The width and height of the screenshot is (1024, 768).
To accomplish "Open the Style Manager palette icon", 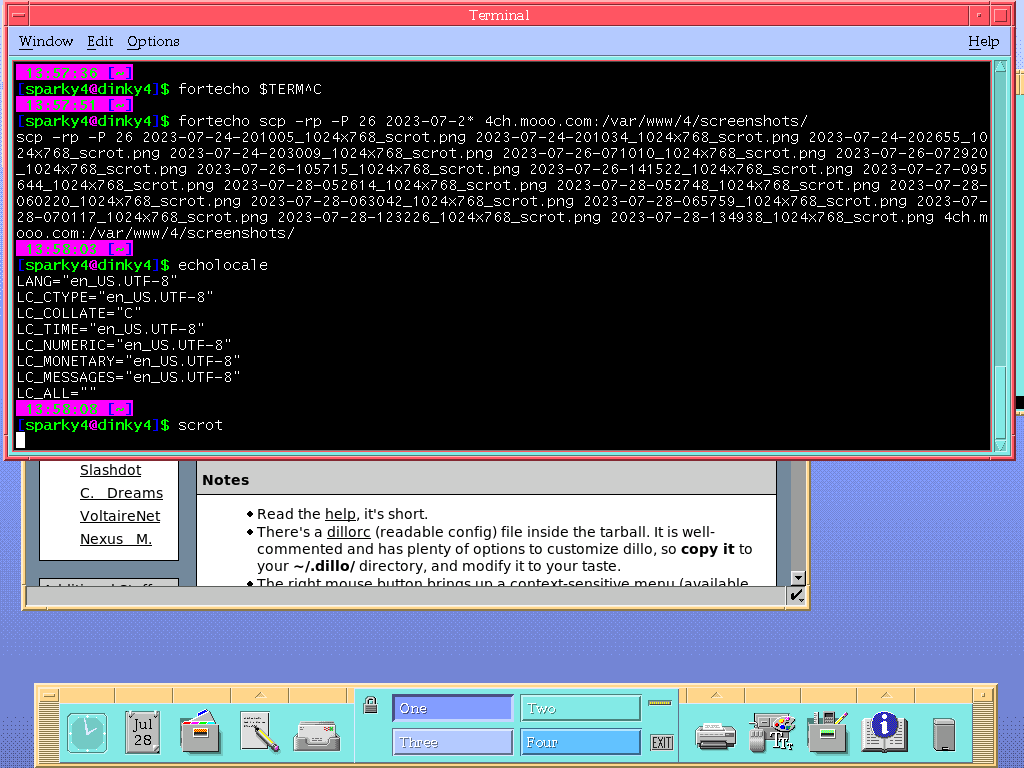I will (772, 733).
